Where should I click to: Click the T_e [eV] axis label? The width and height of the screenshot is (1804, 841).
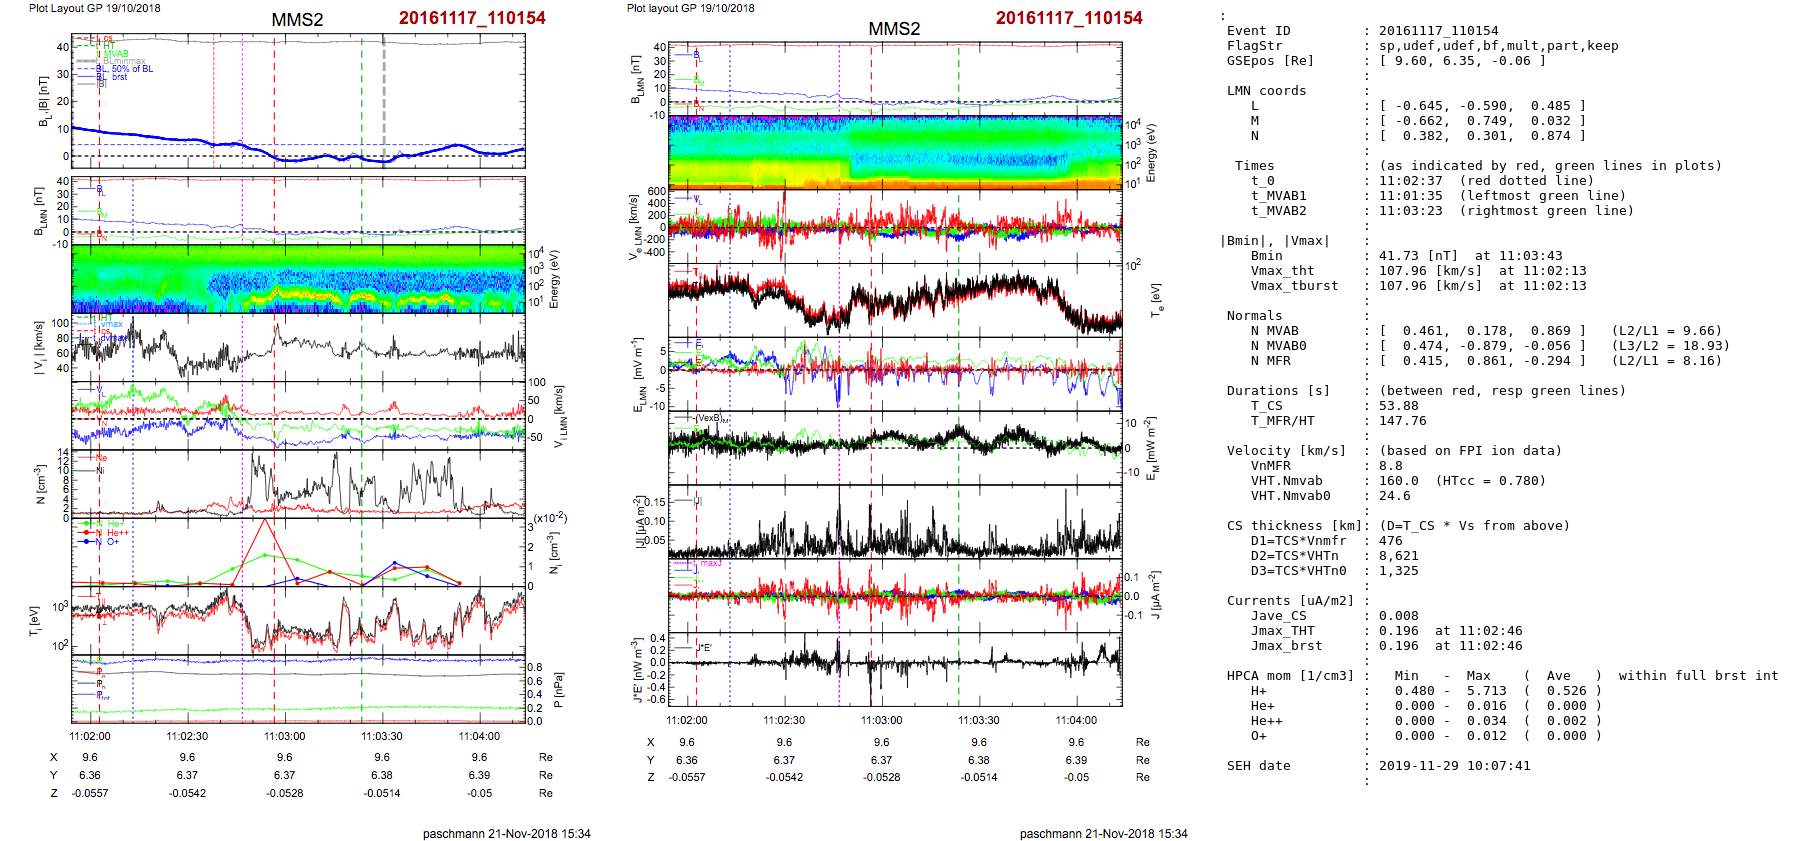click(1157, 299)
